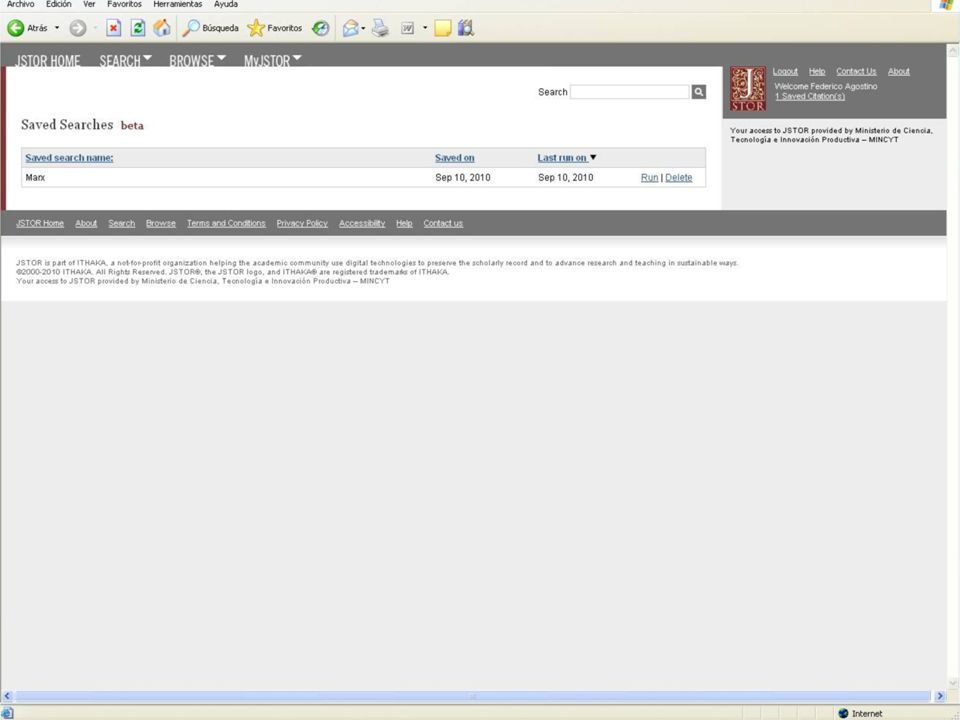Image resolution: width=960 pixels, height=720 pixels.
Task: Open the JSTOR Home footer link
Action: 40,223
